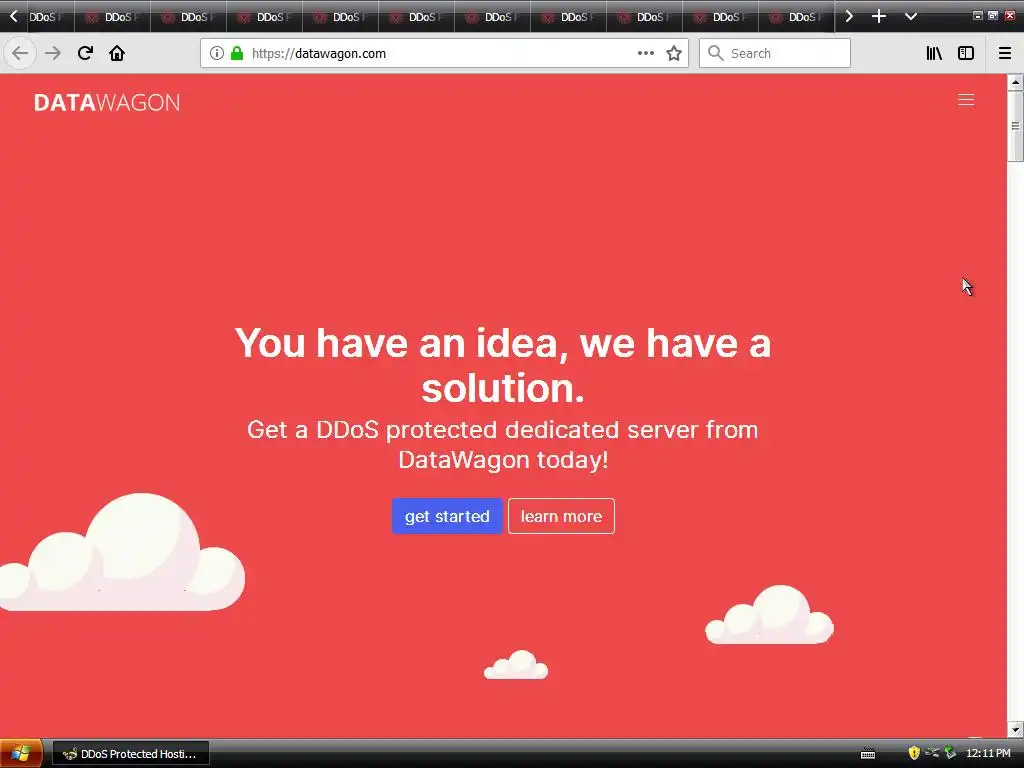Click the green secure connection padlock
The width and height of the screenshot is (1024, 768).
click(x=237, y=54)
